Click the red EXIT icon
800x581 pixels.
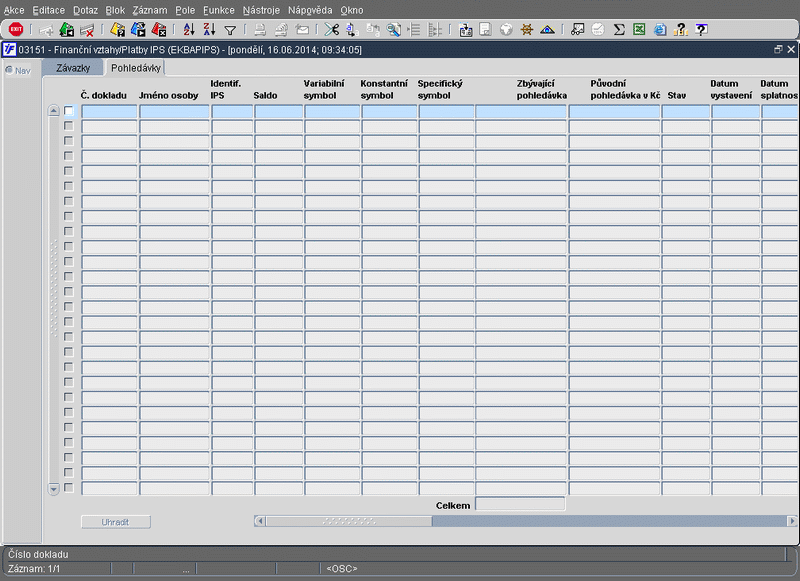(16, 30)
